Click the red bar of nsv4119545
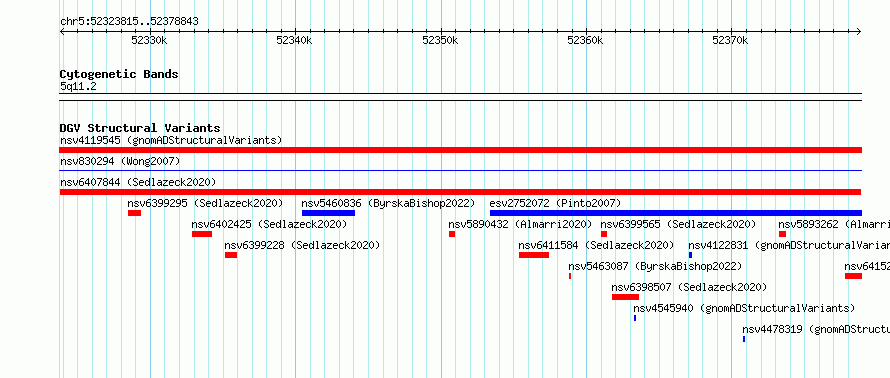Image resolution: width=890 pixels, height=378 pixels. (x=460, y=150)
